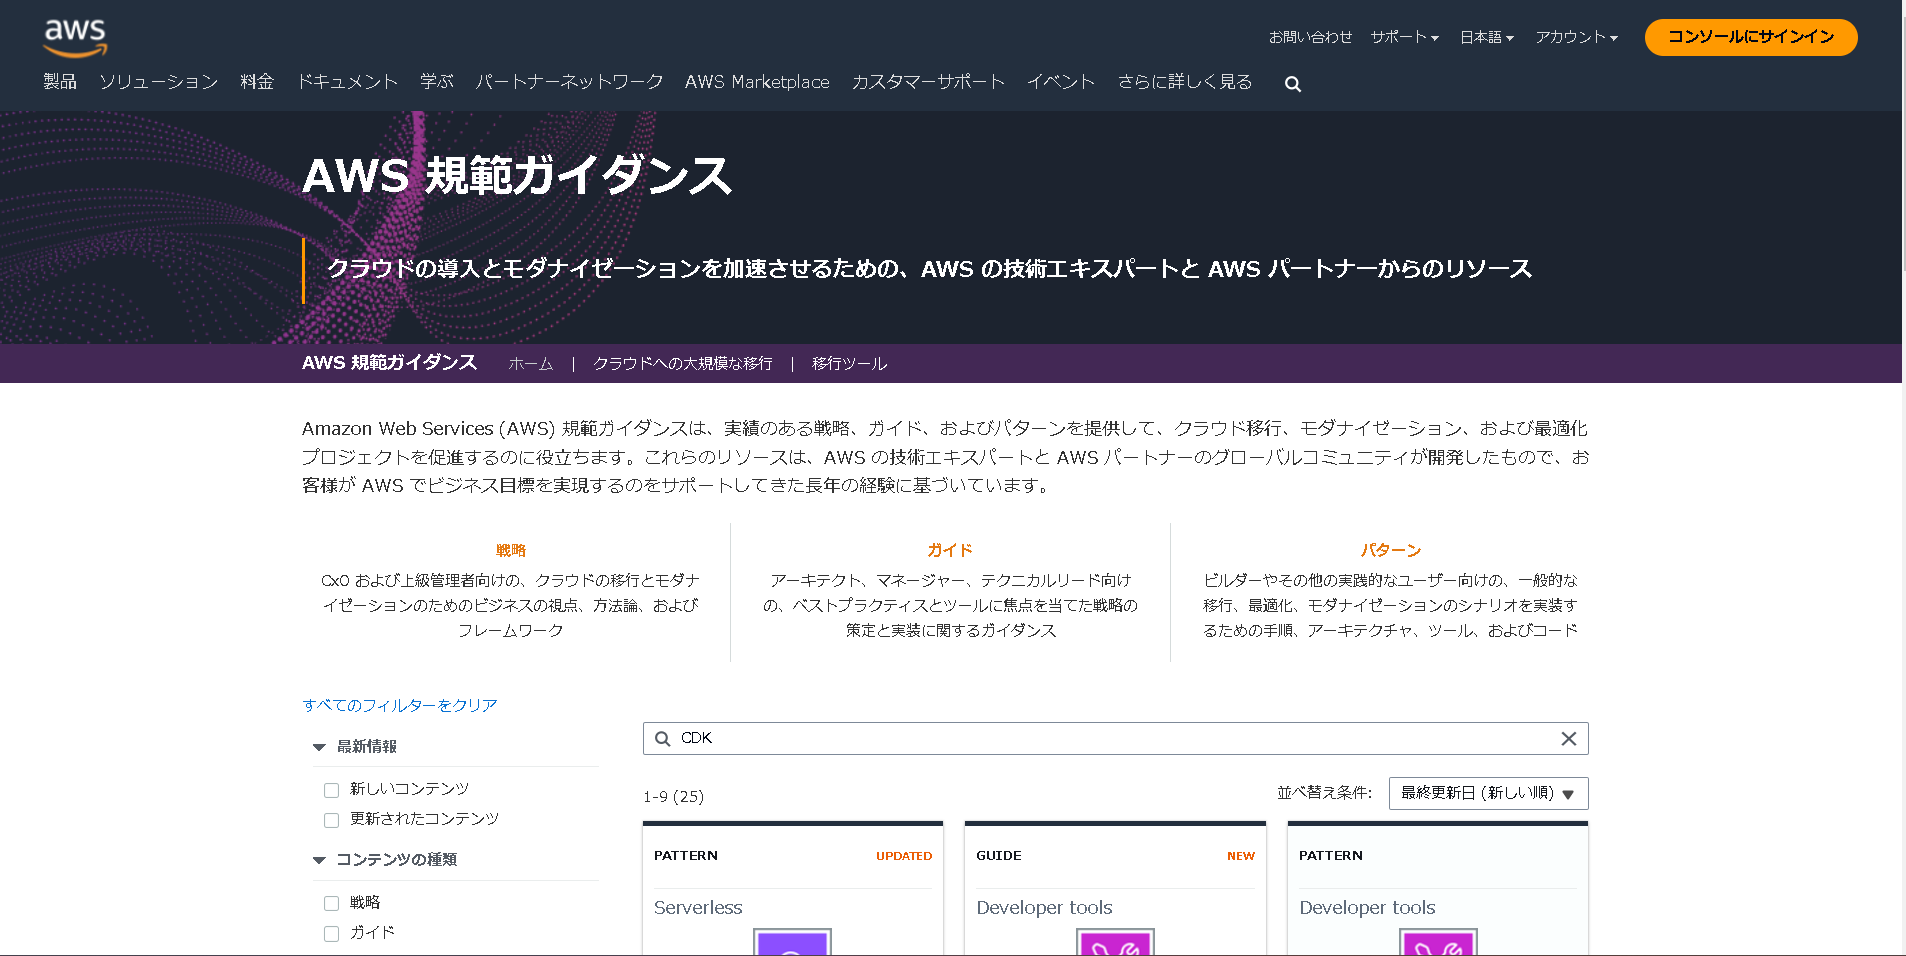Collapse the 最新情報 filter section
Screen dimensions: 1906x956
click(x=319, y=747)
